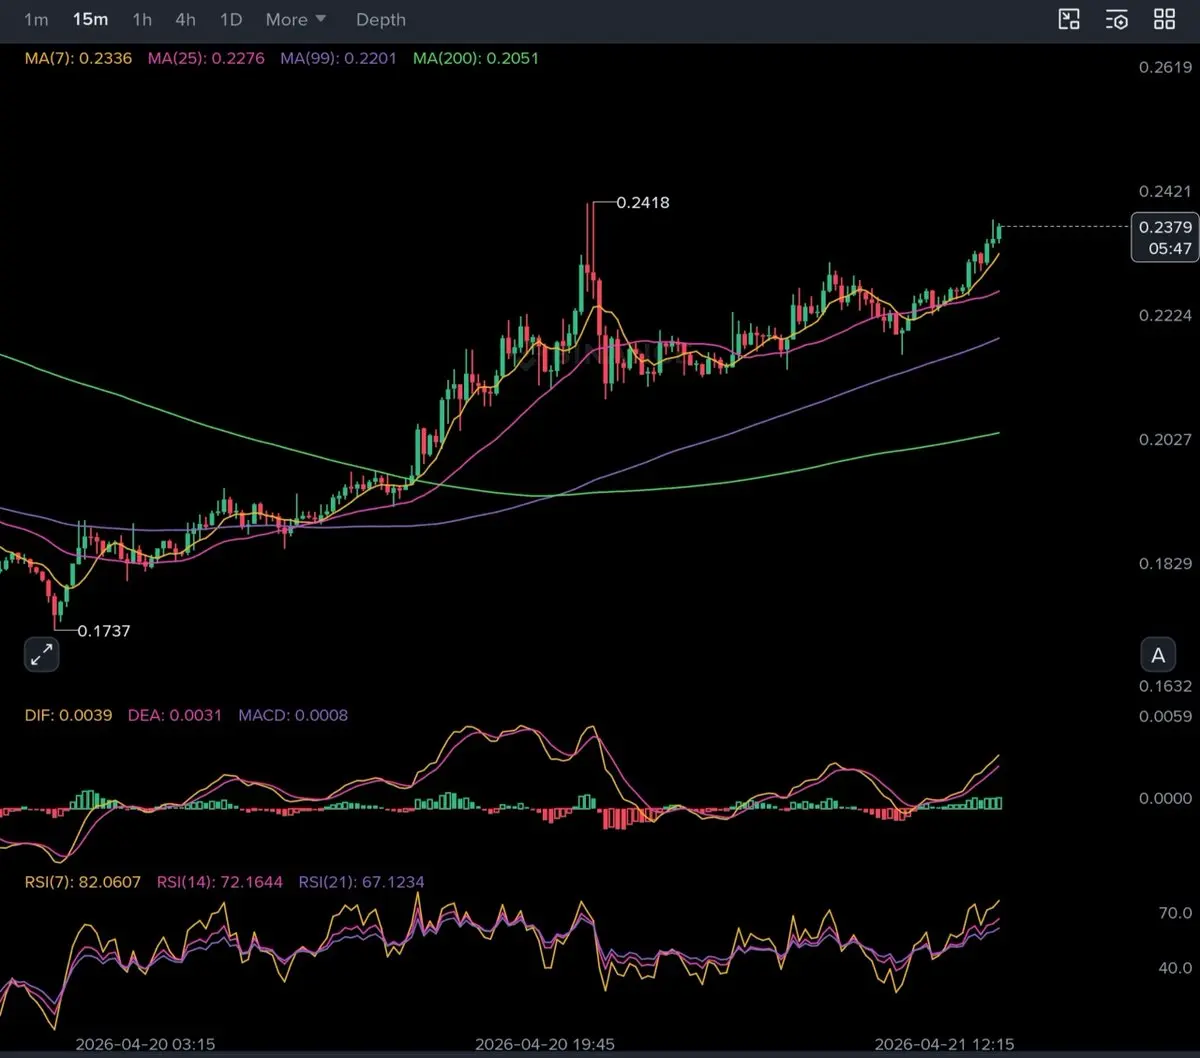Switch to the 1m timeframe

(36, 19)
